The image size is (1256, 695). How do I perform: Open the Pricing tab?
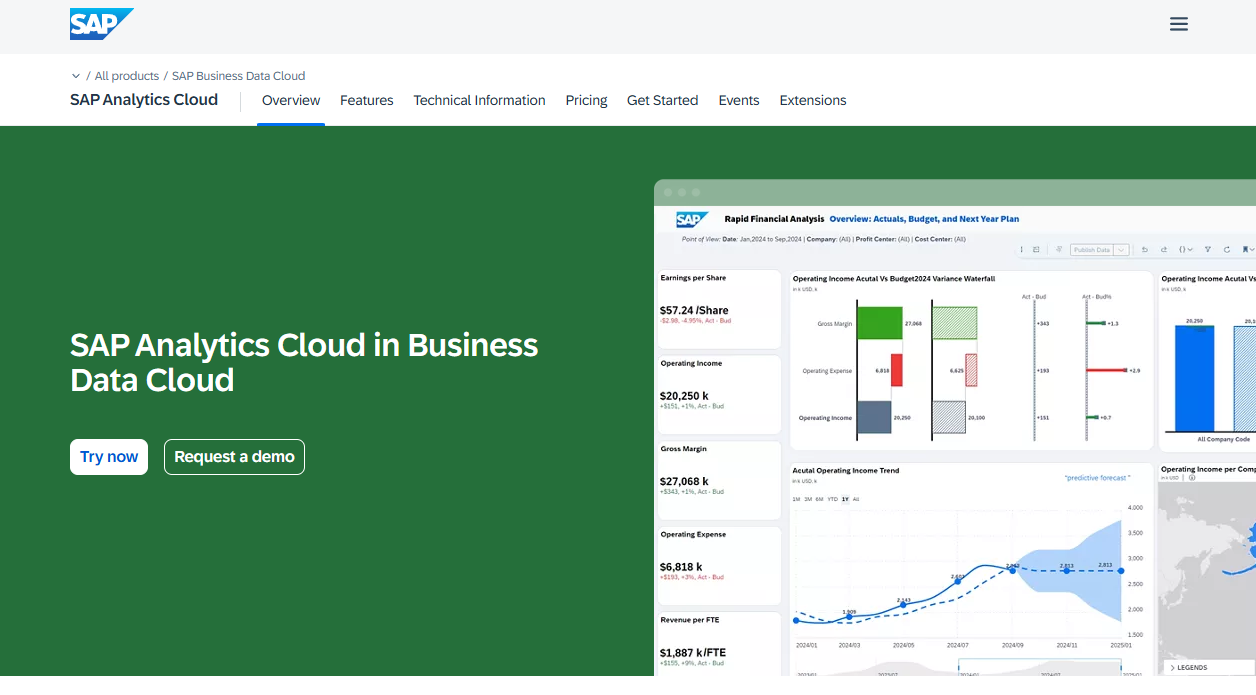click(x=586, y=100)
